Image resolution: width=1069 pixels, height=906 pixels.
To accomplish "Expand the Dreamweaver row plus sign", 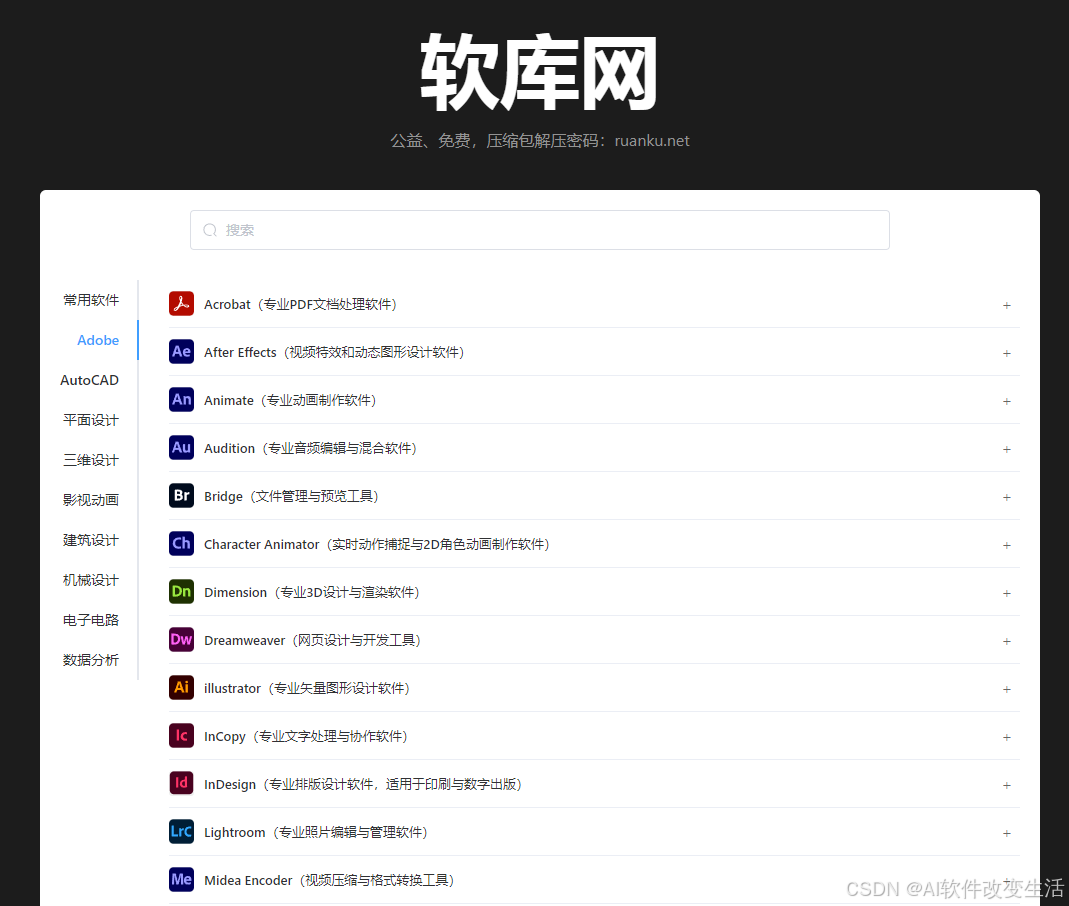I will click(x=1006, y=641).
